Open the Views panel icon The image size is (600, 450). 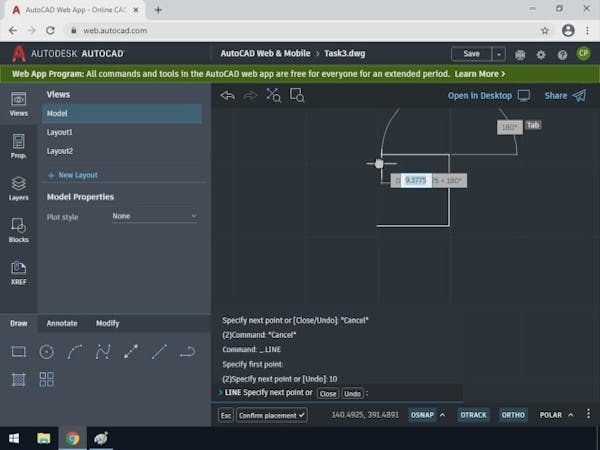pyautogui.click(x=18, y=104)
